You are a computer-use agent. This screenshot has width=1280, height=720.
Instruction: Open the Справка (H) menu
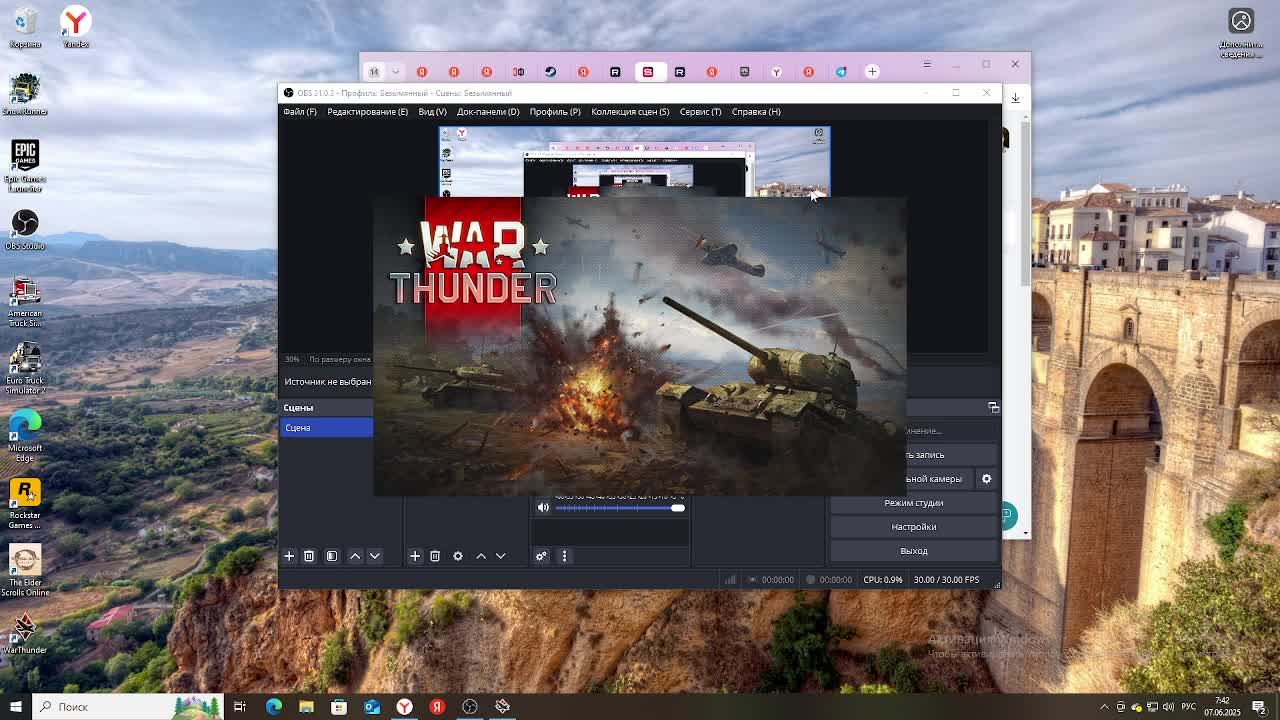coord(756,112)
